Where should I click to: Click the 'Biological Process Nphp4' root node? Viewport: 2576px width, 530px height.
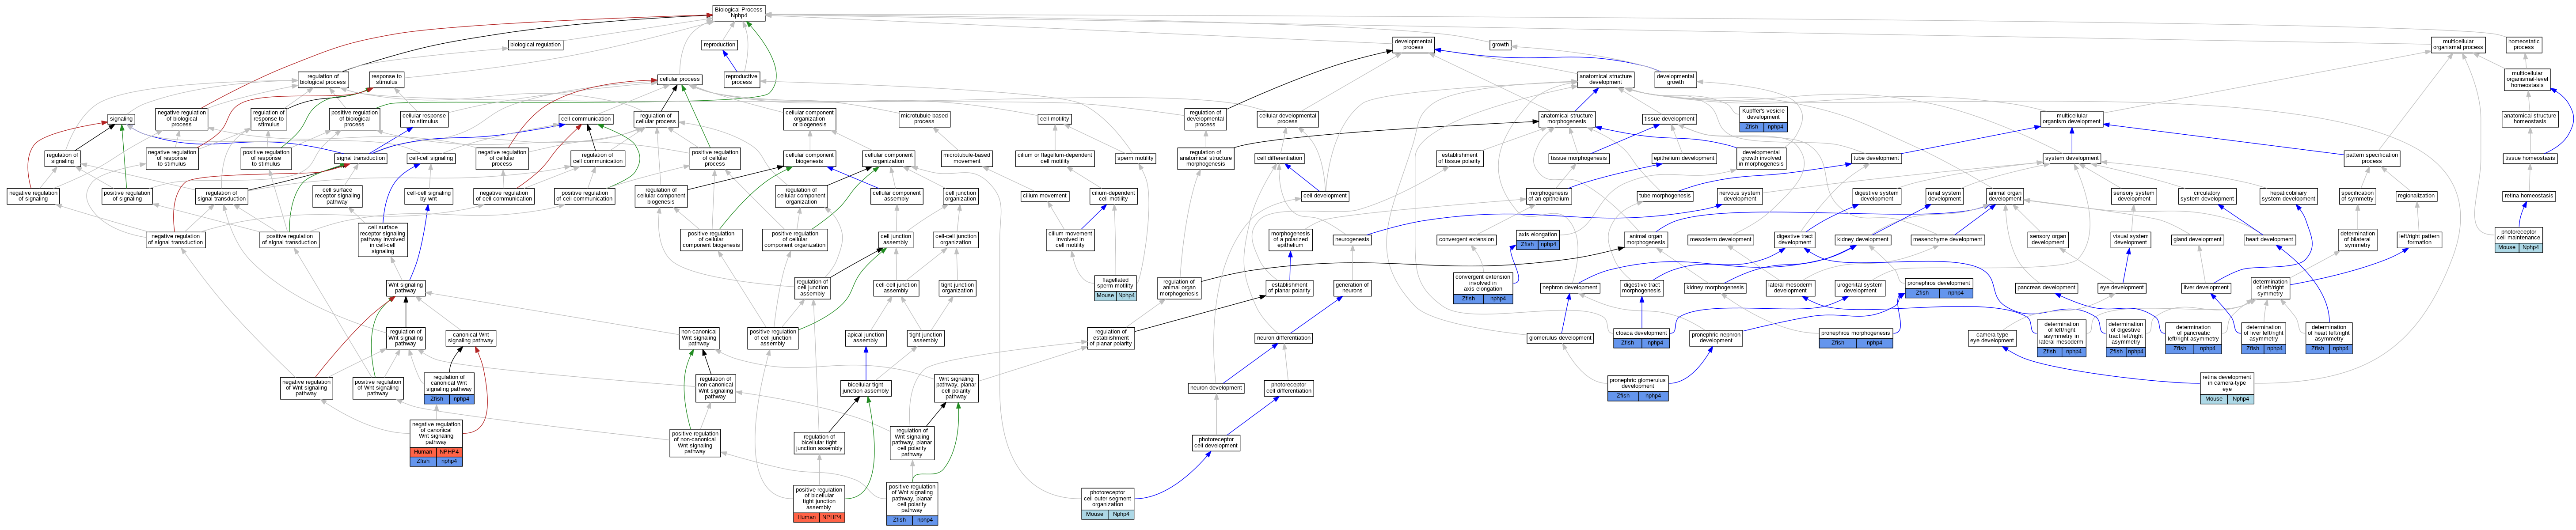pyautogui.click(x=739, y=12)
